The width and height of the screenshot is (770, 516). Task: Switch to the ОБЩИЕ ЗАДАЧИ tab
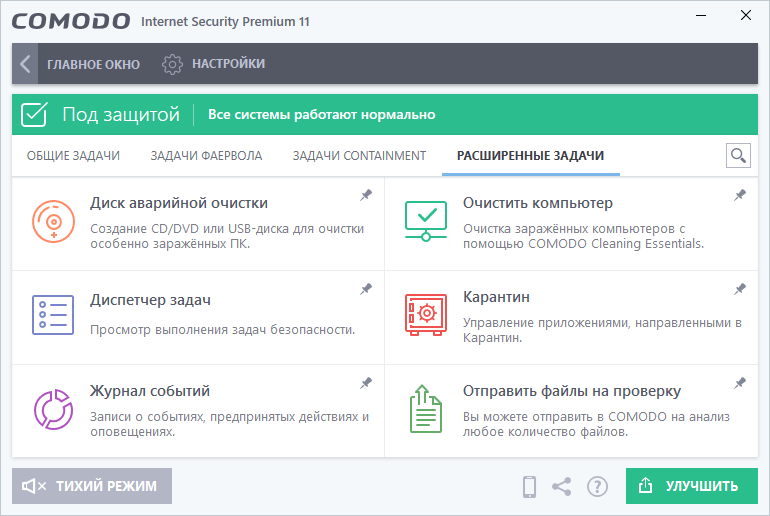(73, 156)
